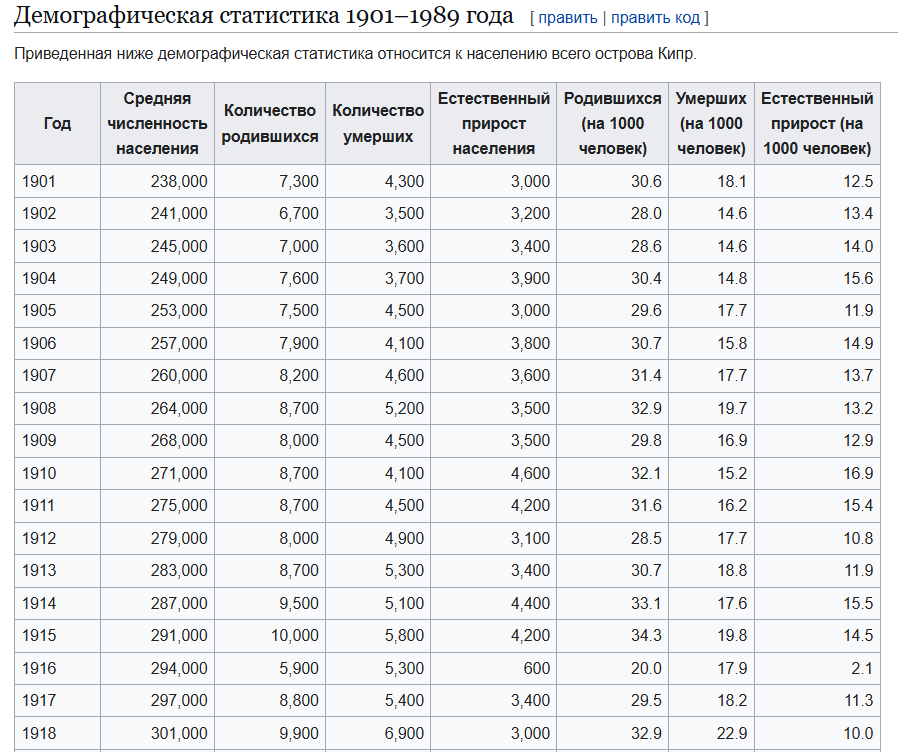Select the 1910 year cell
The image size is (898, 752).
tap(57, 474)
